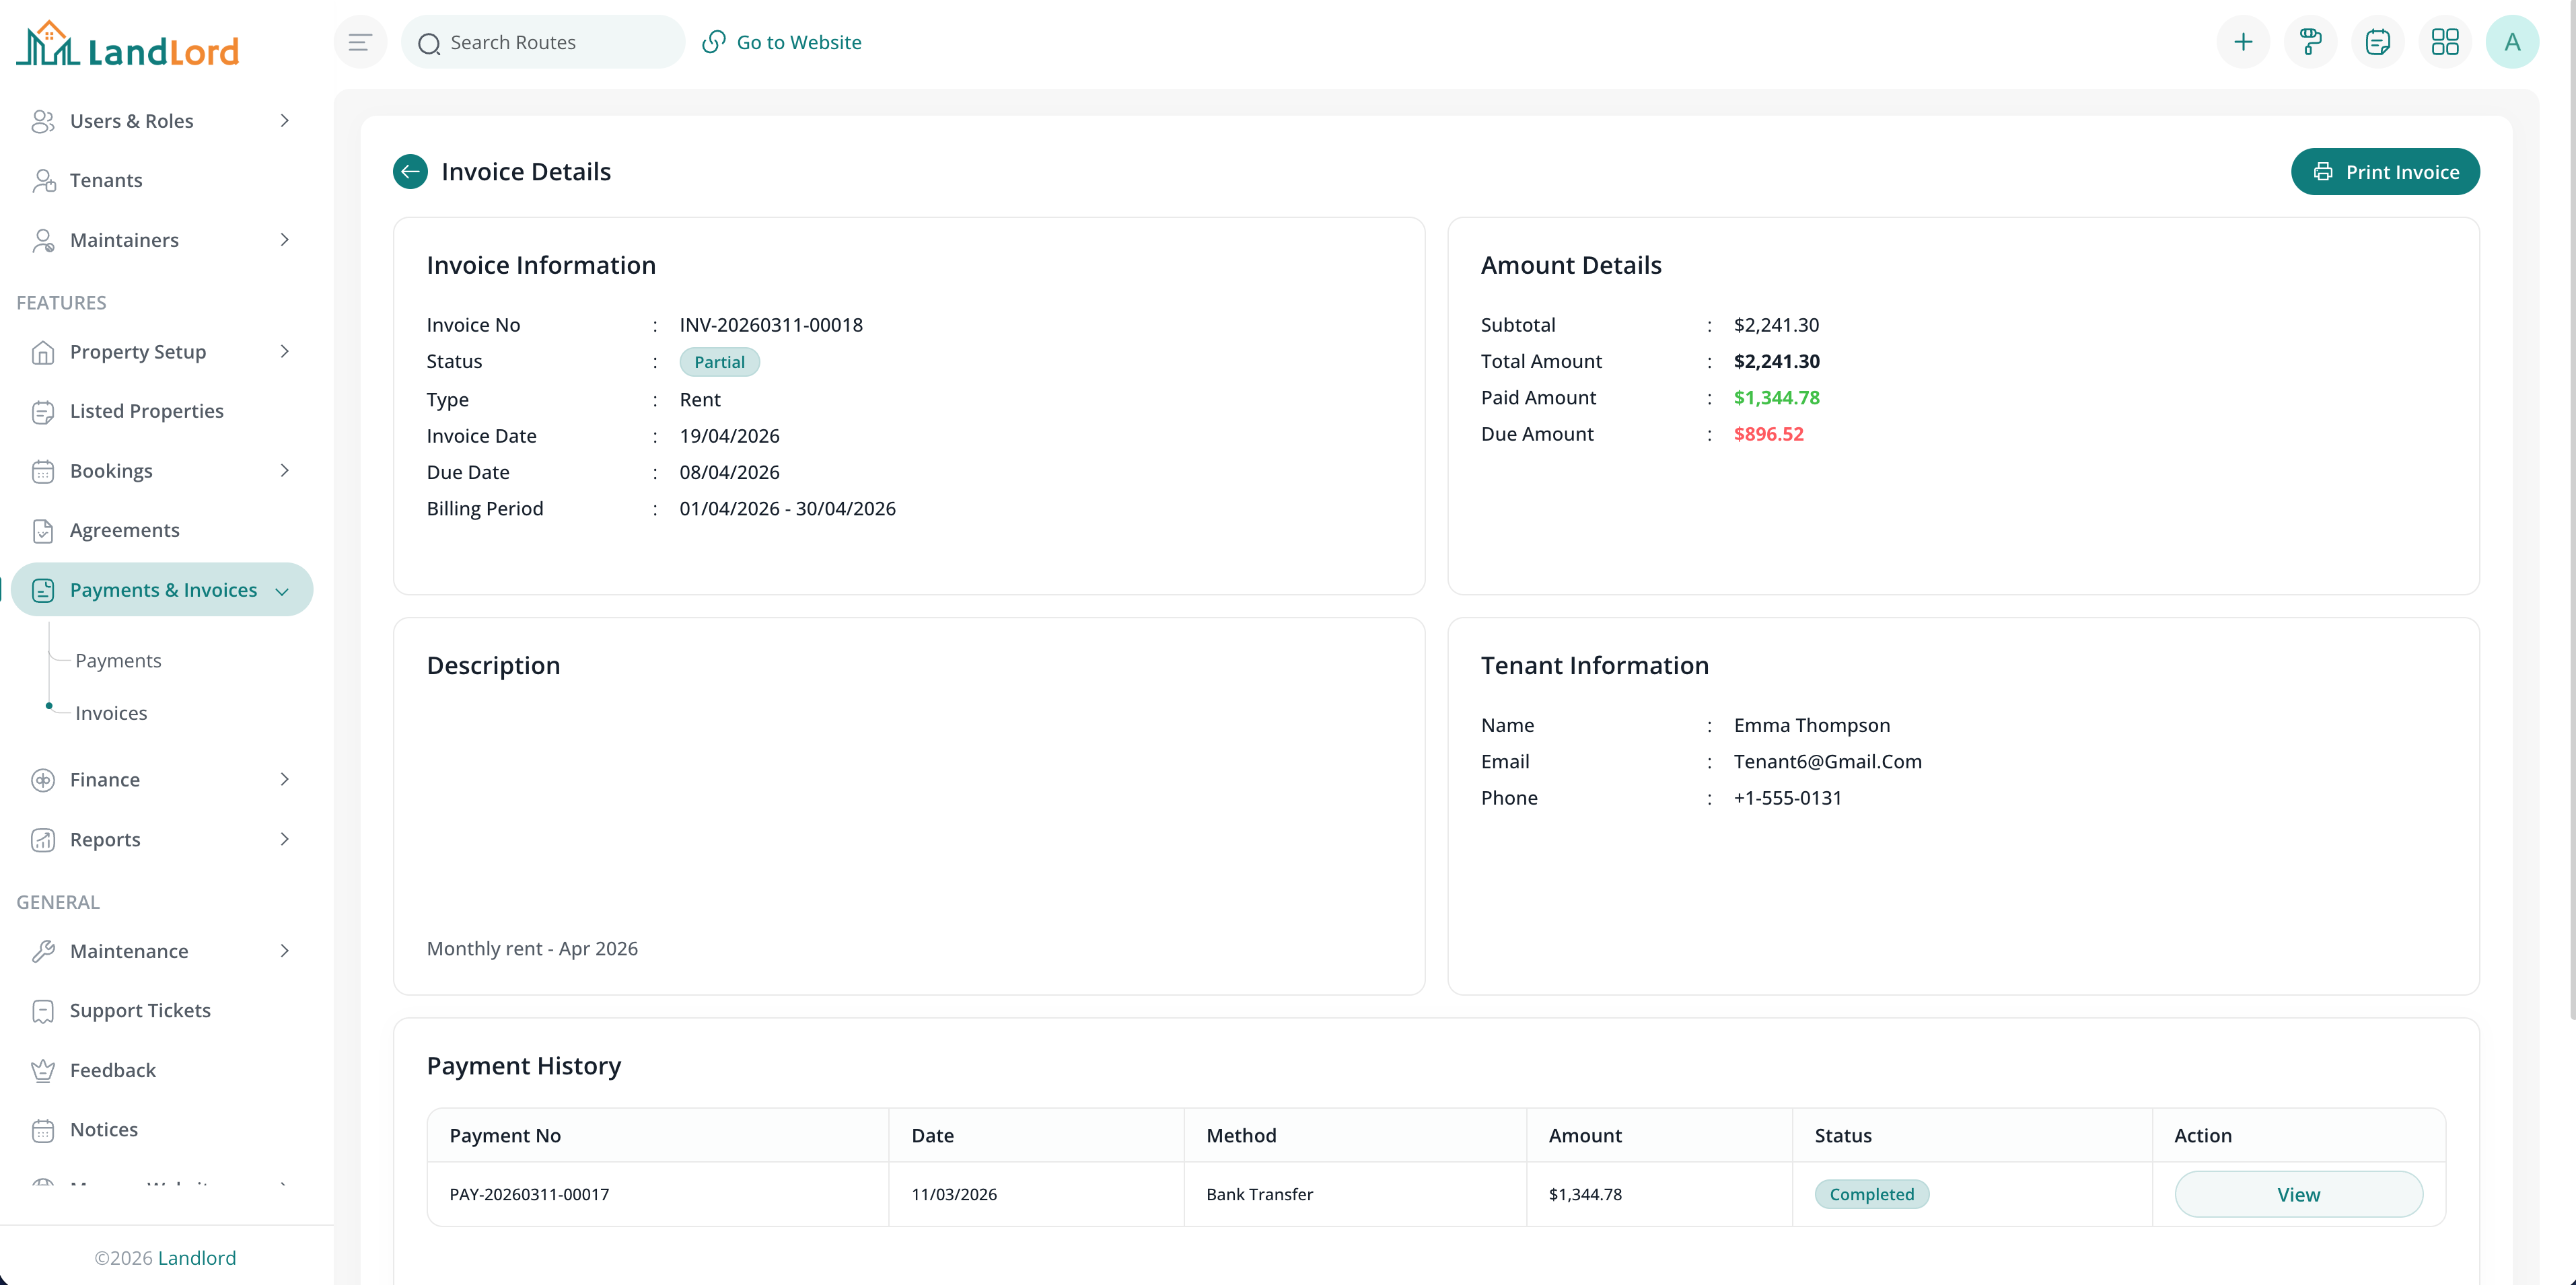Open the Tenants menu item

click(106, 180)
